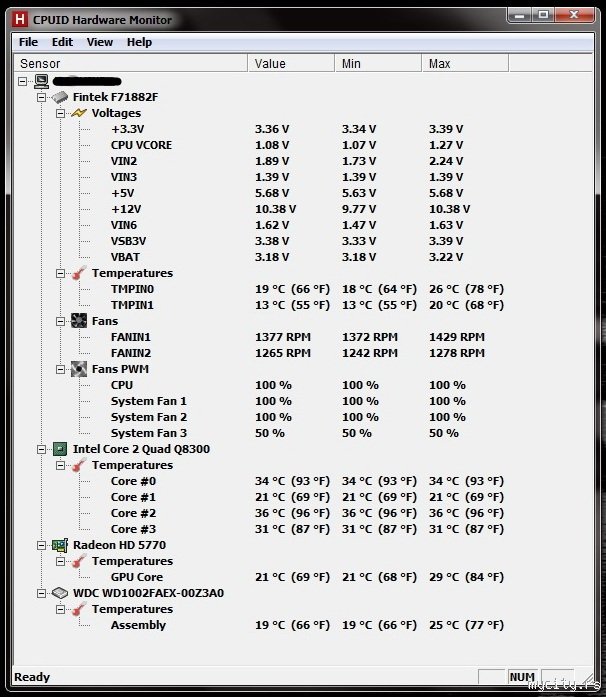
Task: Select the TMPIN0 row
Action: tap(132, 289)
